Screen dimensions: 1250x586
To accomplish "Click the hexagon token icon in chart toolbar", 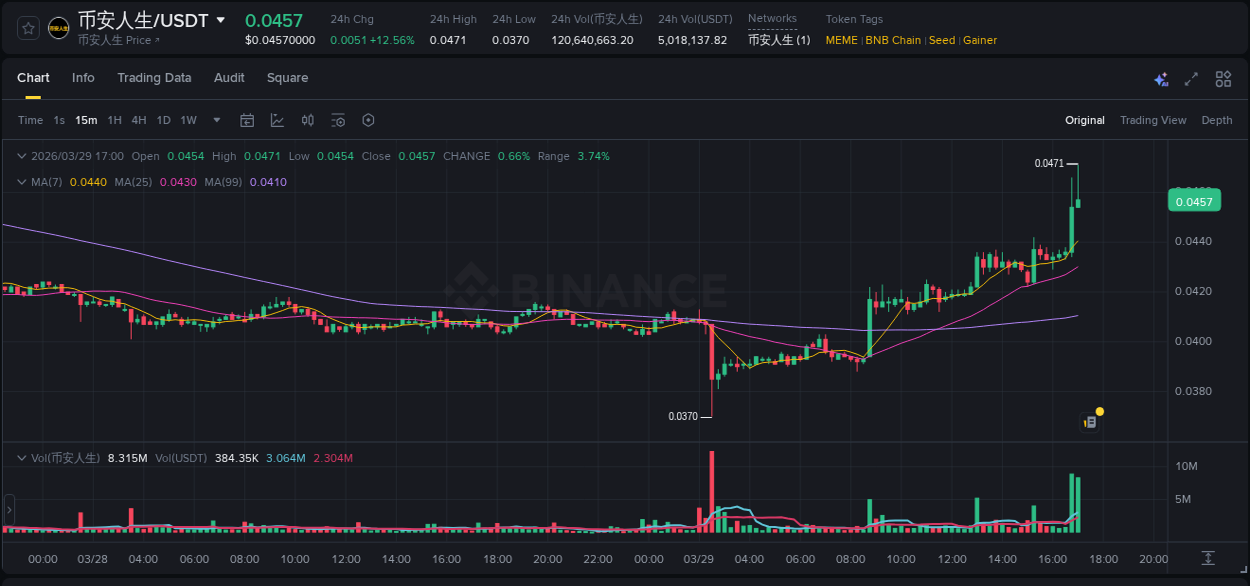I will coord(368,120).
